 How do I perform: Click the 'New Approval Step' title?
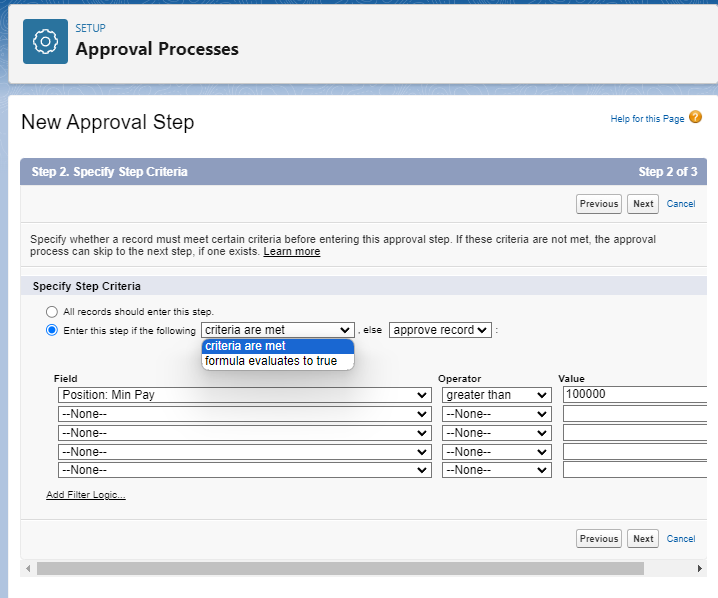[x=108, y=122]
